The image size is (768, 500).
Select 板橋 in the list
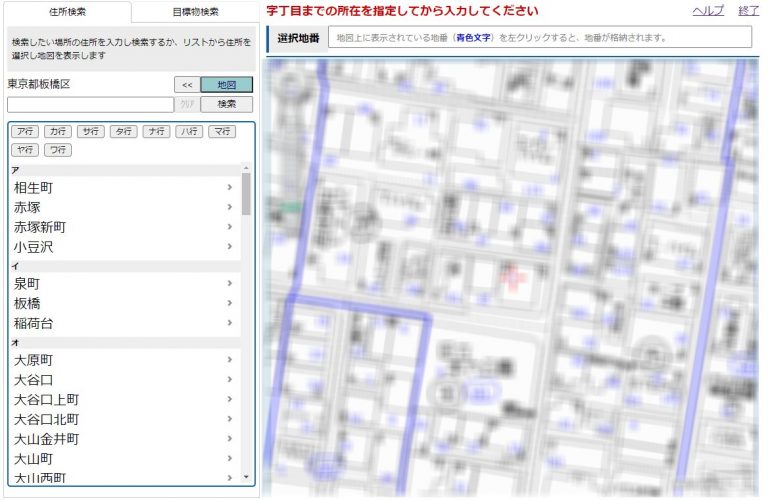125,303
